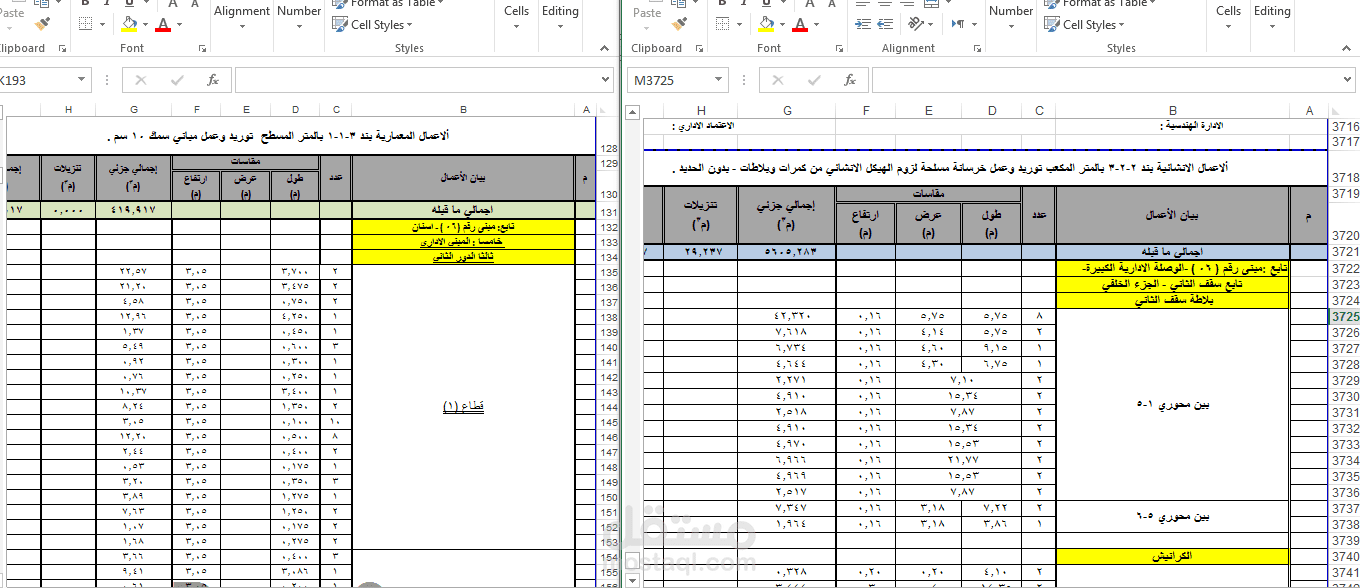The height and width of the screenshot is (588, 1360).
Task: Select yellow cell 'بلاطة سقف الثاني' in right window
Action: 1172,300
